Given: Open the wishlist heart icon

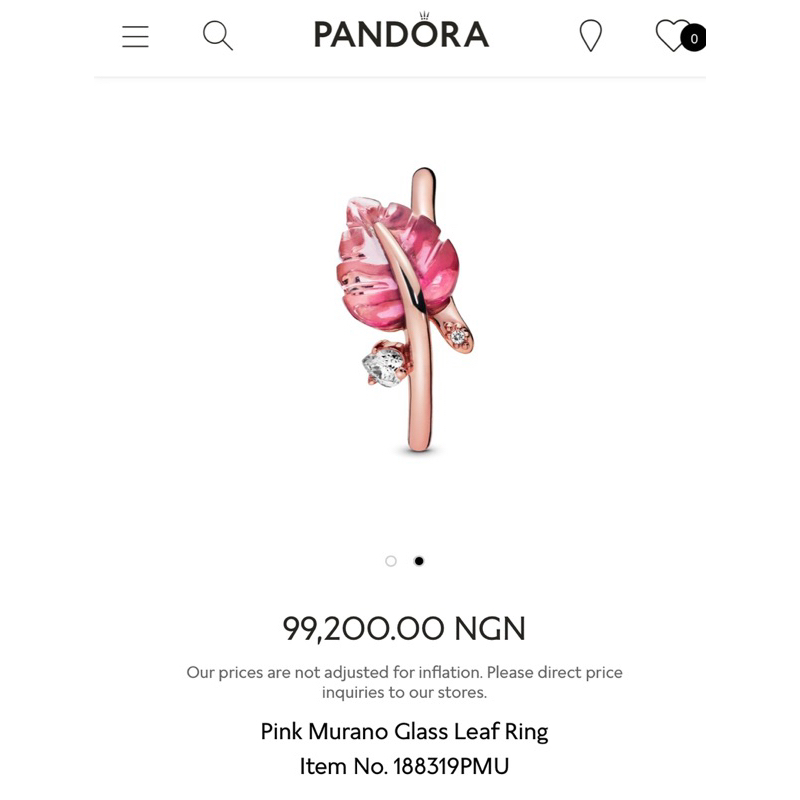Looking at the screenshot, I should click(672, 35).
